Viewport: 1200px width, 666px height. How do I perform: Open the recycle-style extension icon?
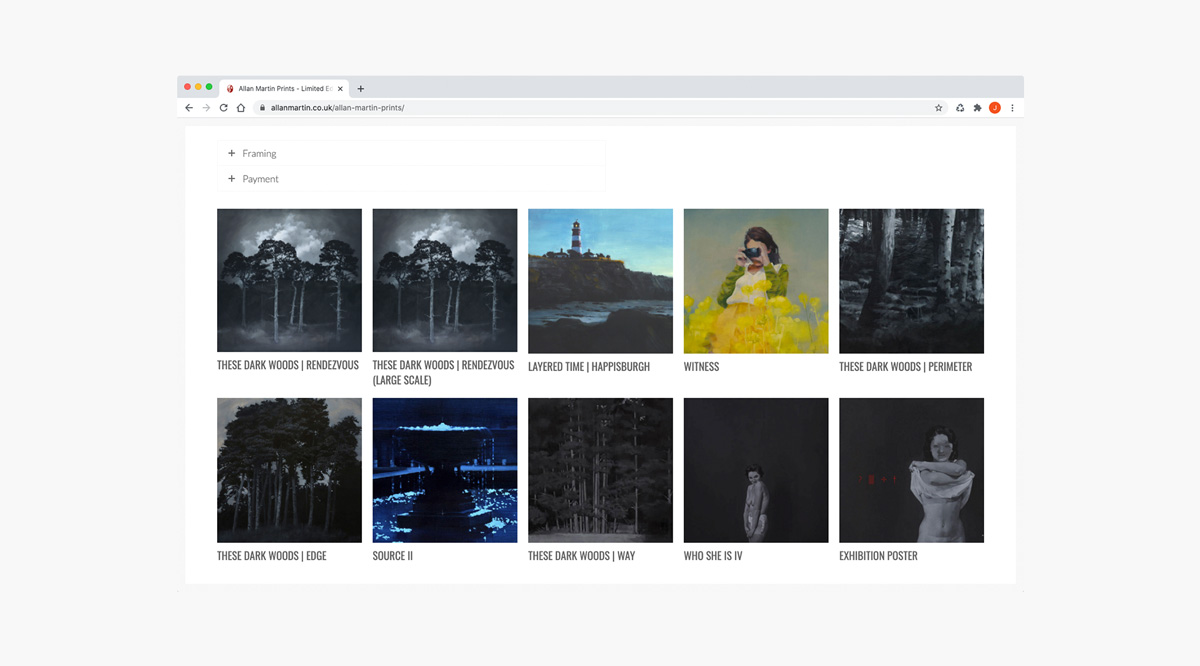coord(960,108)
